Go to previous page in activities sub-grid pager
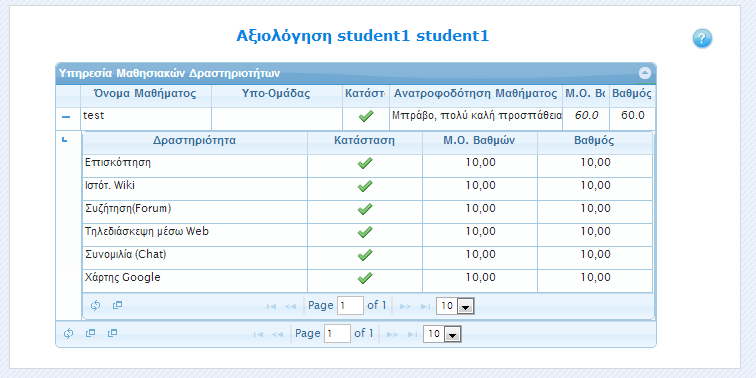Image resolution: width=756 pixels, height=378 pixels. [x=290, y=306]
